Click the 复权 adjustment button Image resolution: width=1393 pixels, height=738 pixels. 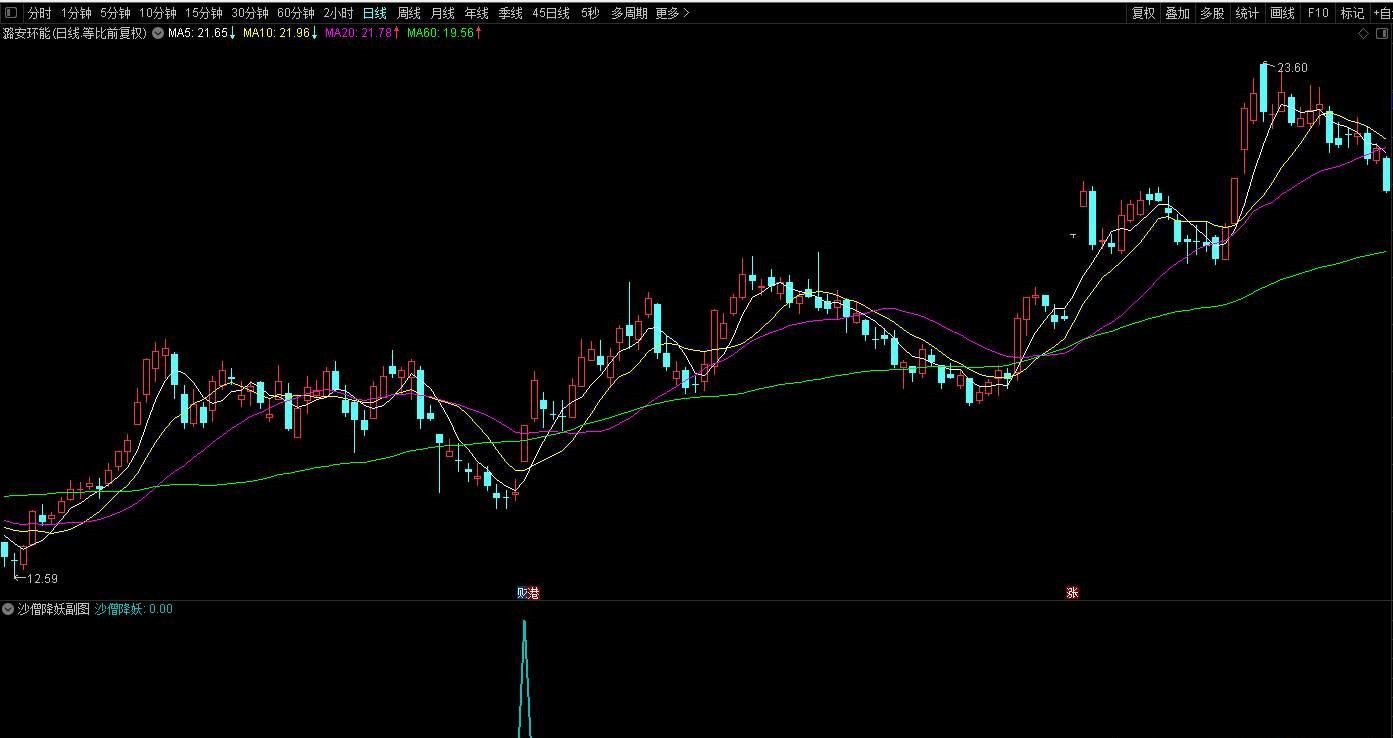pyautogui.click(x=1143, y=13)
